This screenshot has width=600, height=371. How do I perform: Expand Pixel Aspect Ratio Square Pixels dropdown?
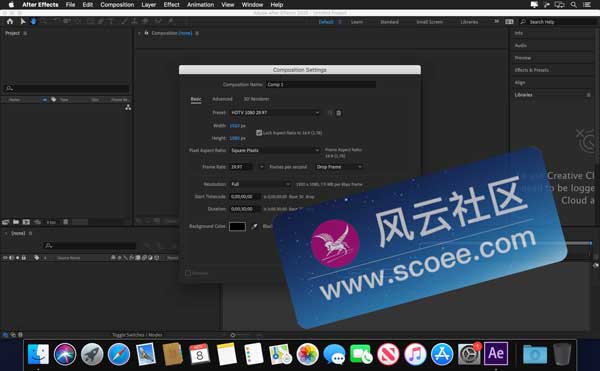tap(275, 150)
